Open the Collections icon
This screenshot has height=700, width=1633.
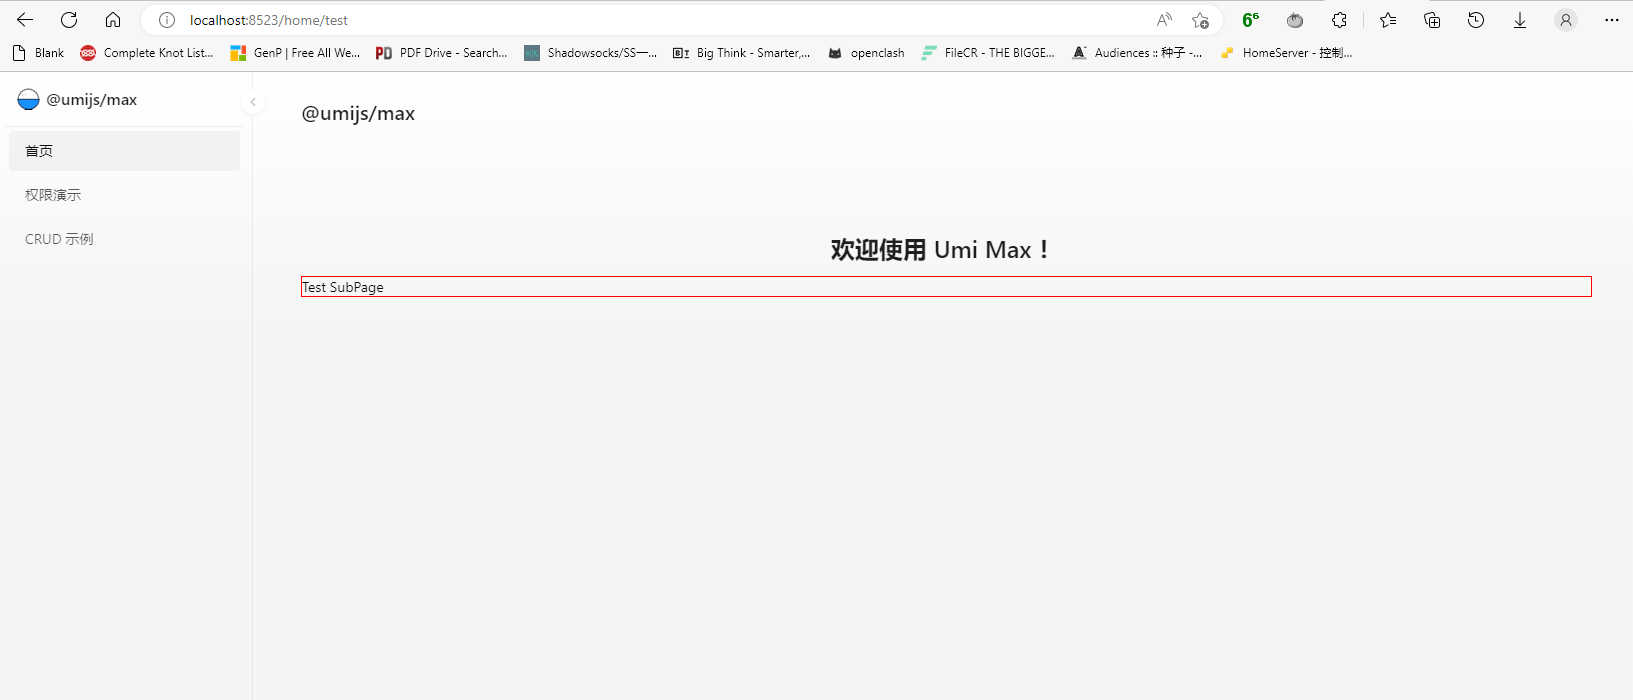tap(1432, 20)
